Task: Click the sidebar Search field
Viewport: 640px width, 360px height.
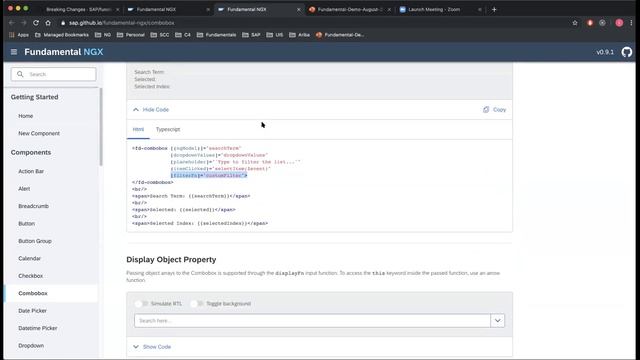Action: point(53,74)
